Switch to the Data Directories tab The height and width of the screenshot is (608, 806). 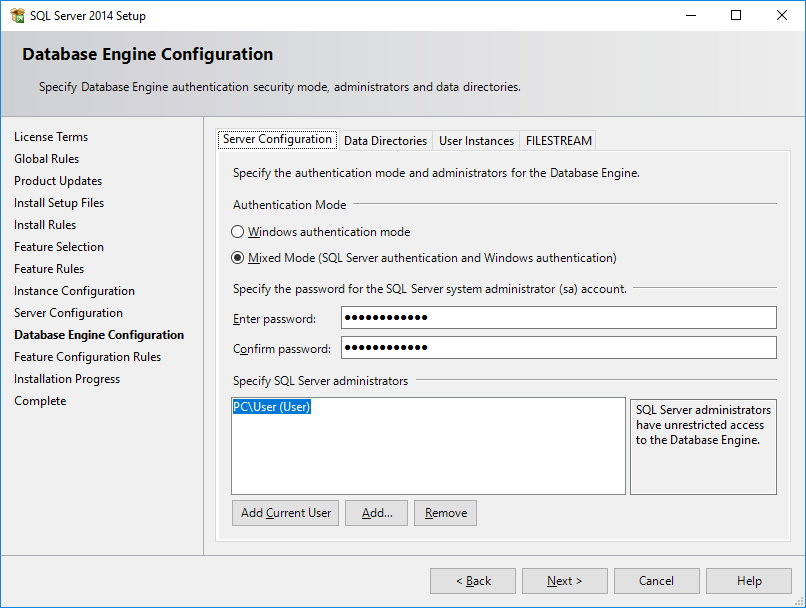pos(385,140)
